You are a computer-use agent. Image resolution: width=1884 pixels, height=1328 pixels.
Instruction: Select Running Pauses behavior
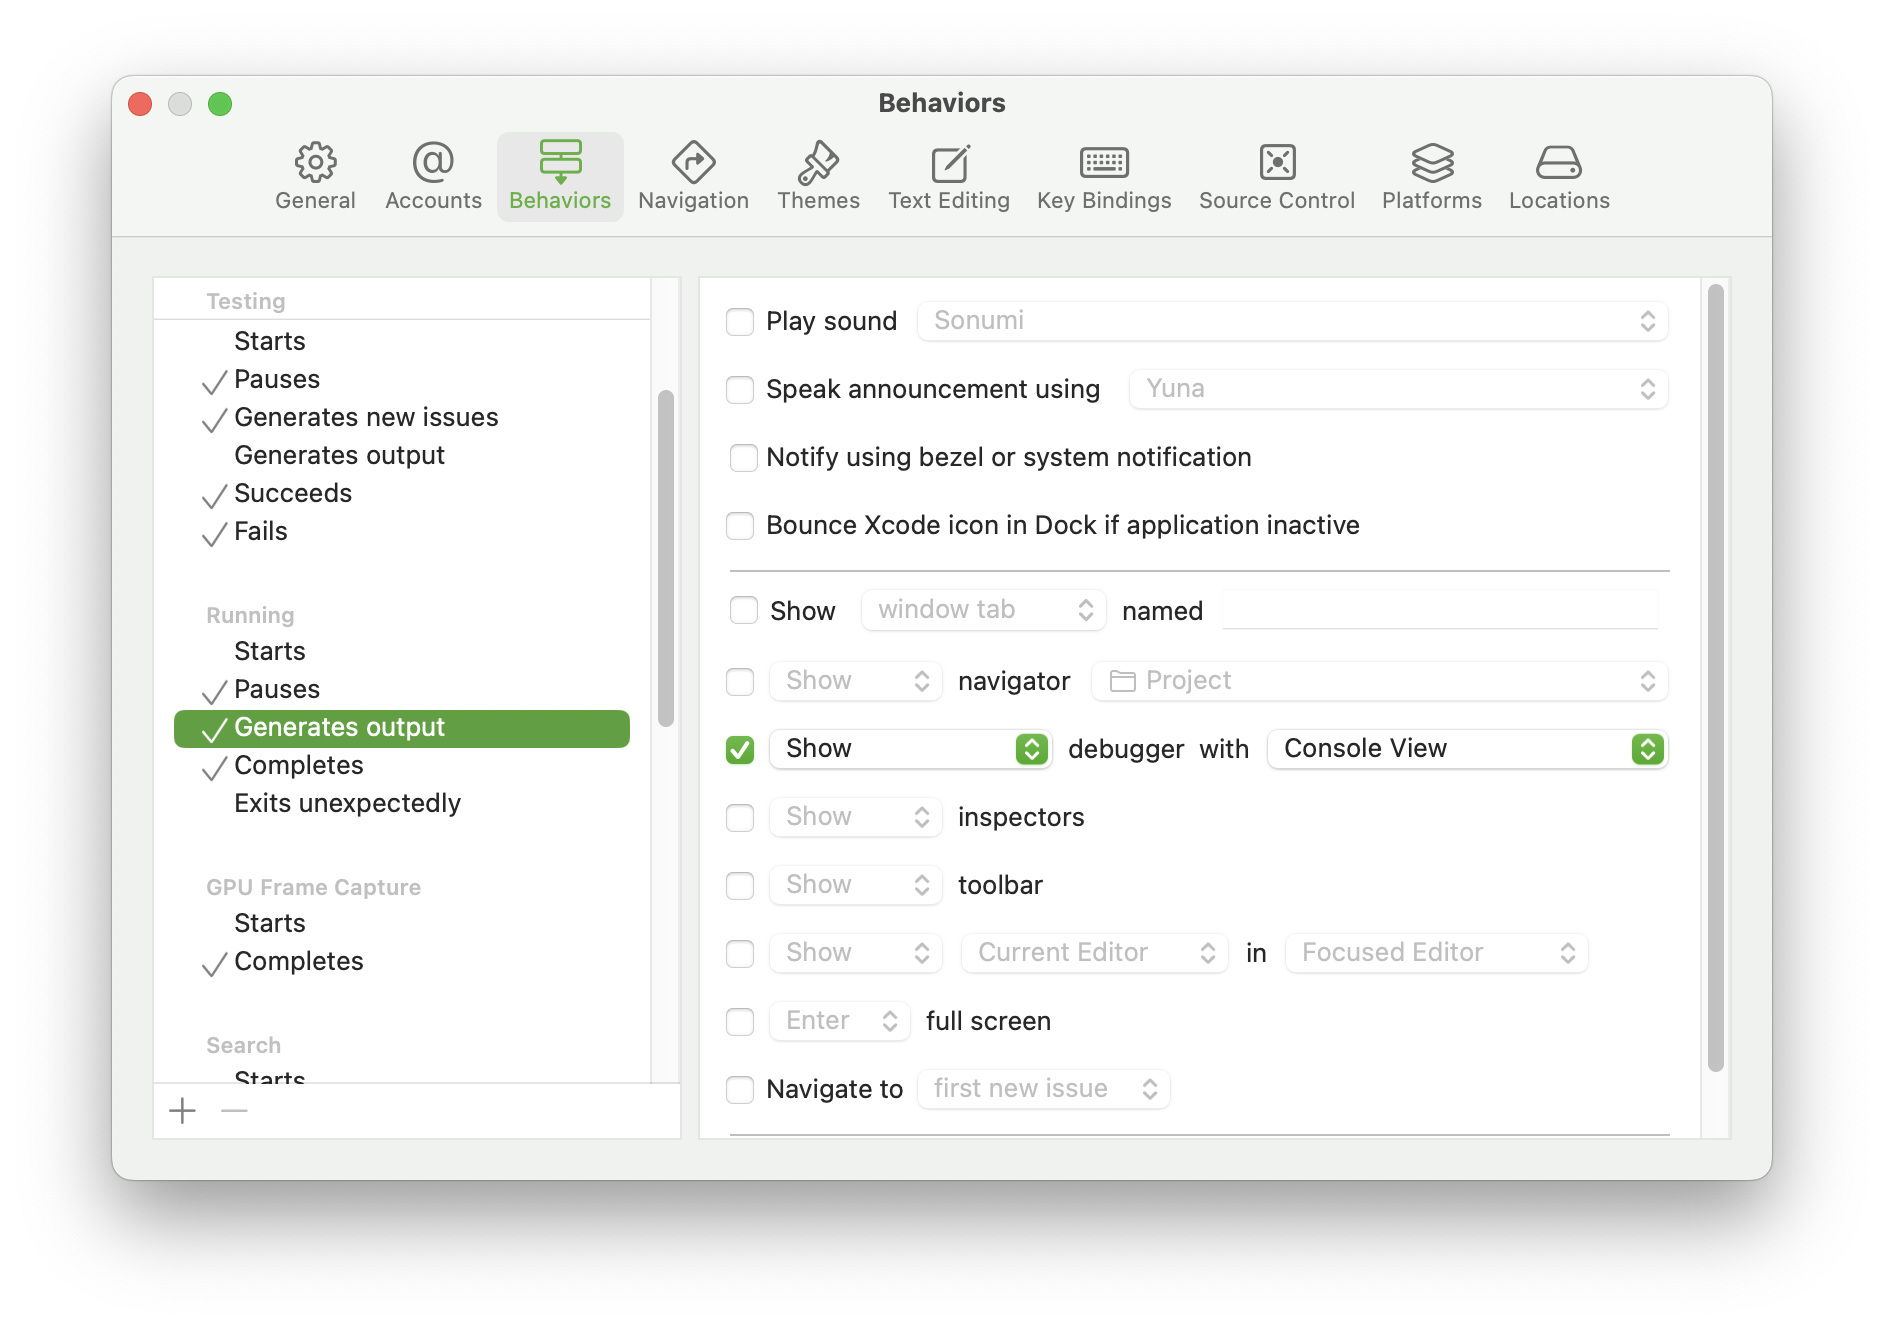click(402, 689)
